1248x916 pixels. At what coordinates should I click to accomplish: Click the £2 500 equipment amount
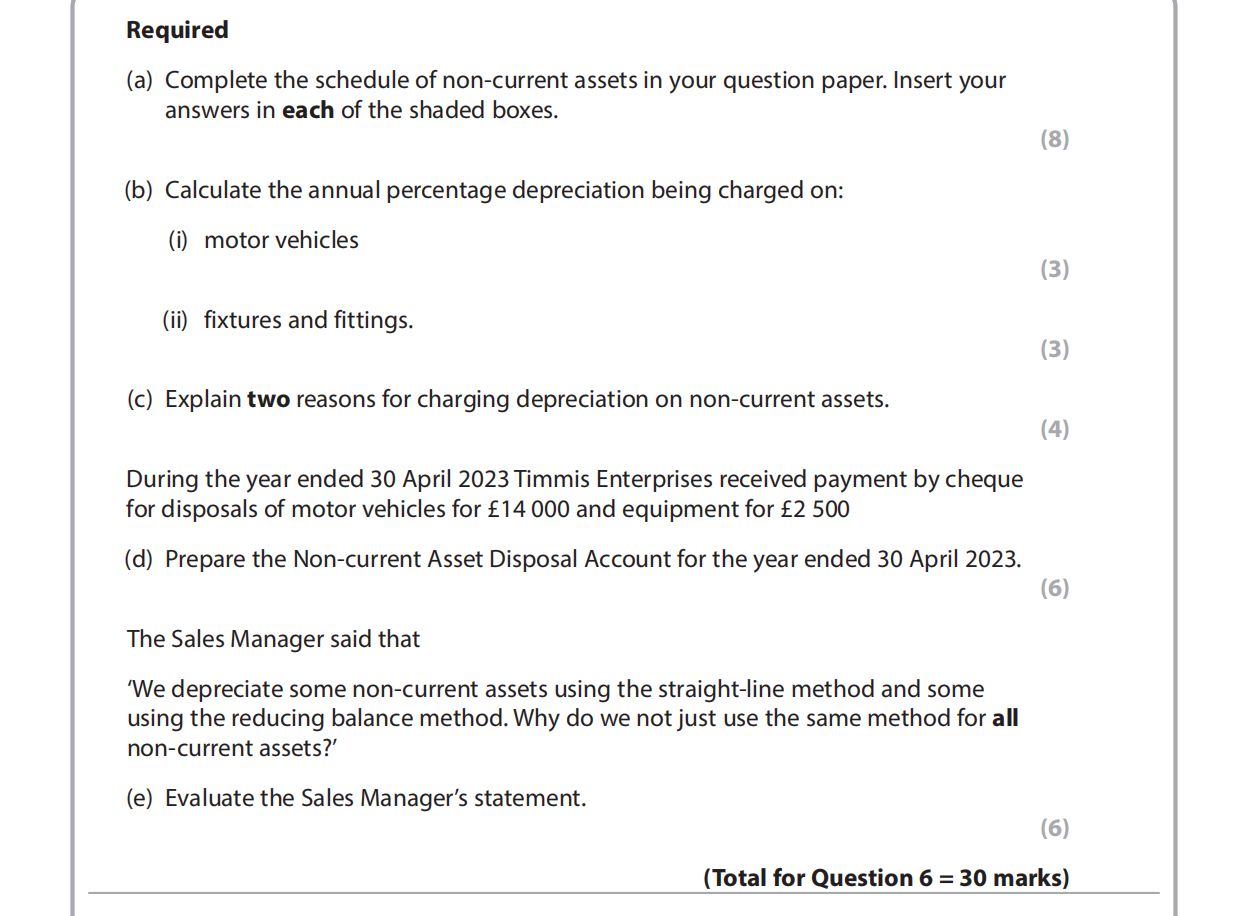(x=815, y=509)
